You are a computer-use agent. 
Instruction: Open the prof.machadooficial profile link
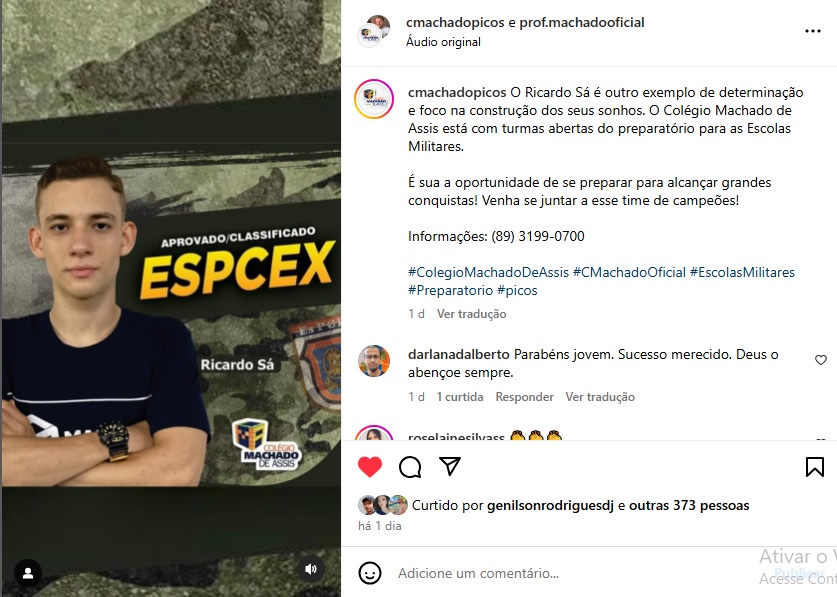click(582, 22)
